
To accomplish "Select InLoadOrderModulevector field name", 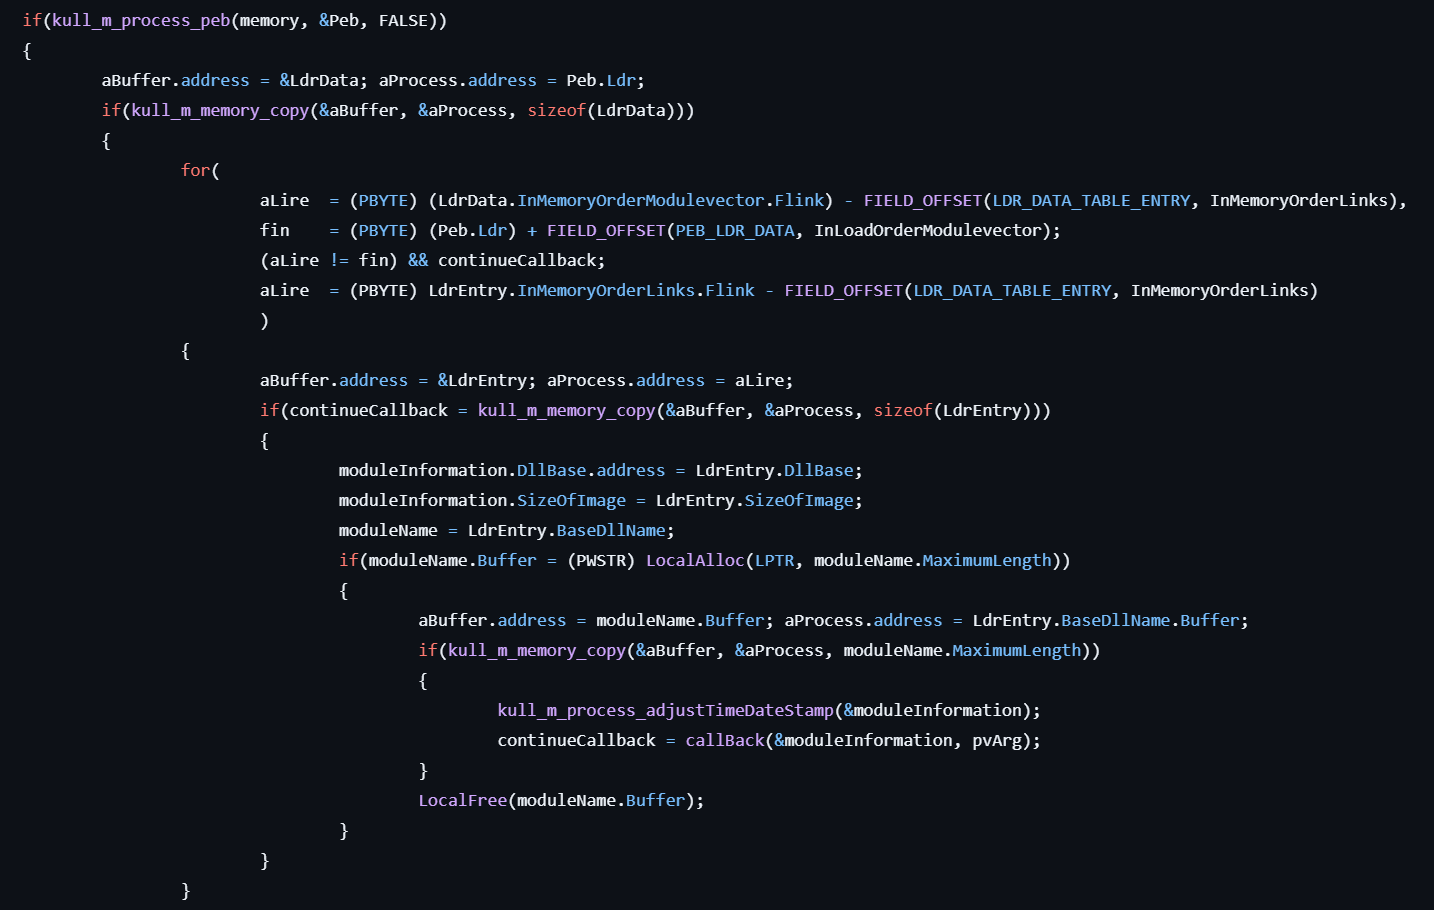I will [x=928, y=230].
